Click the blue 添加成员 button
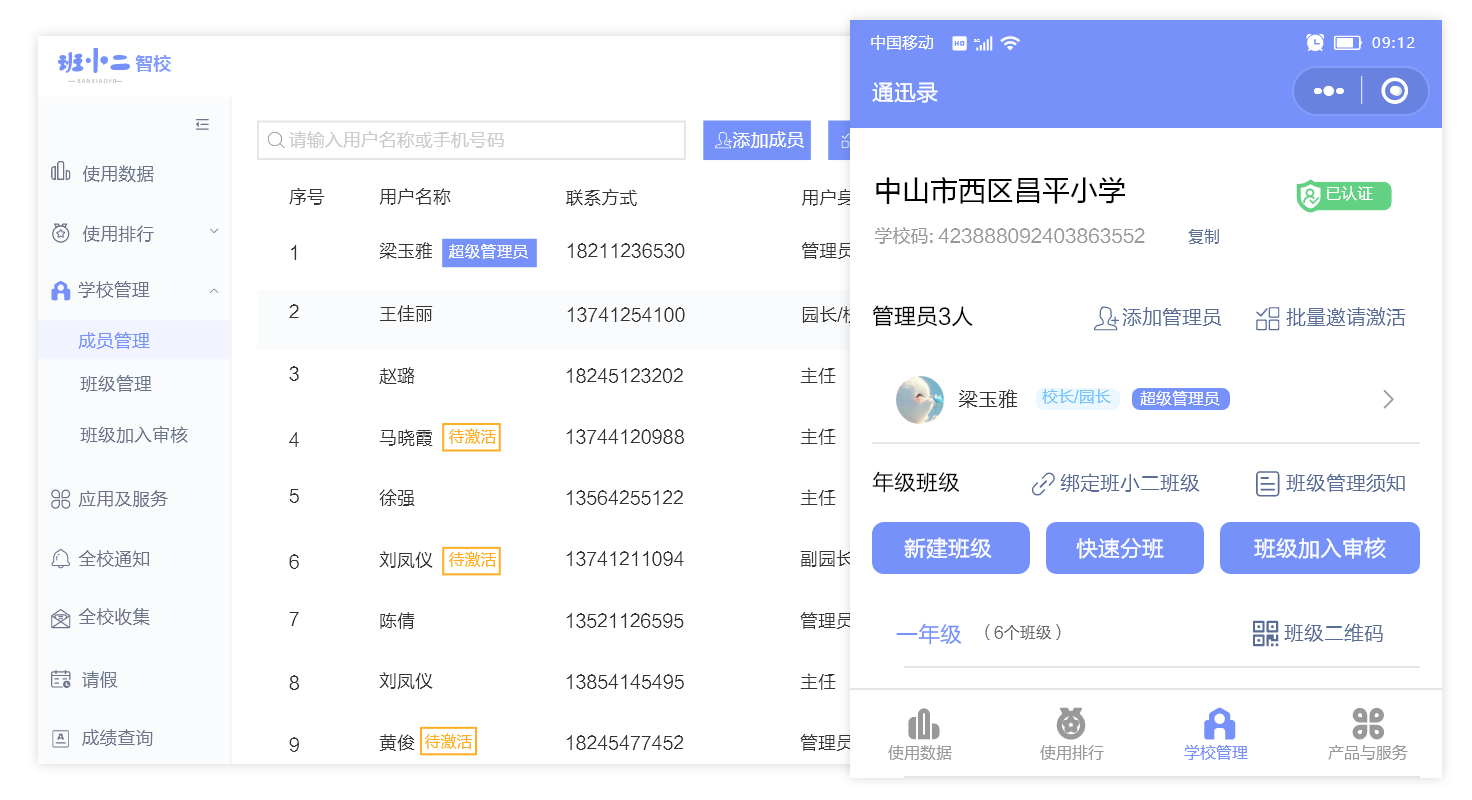Screen dimensions: 1472x800 tap(757, 140)
